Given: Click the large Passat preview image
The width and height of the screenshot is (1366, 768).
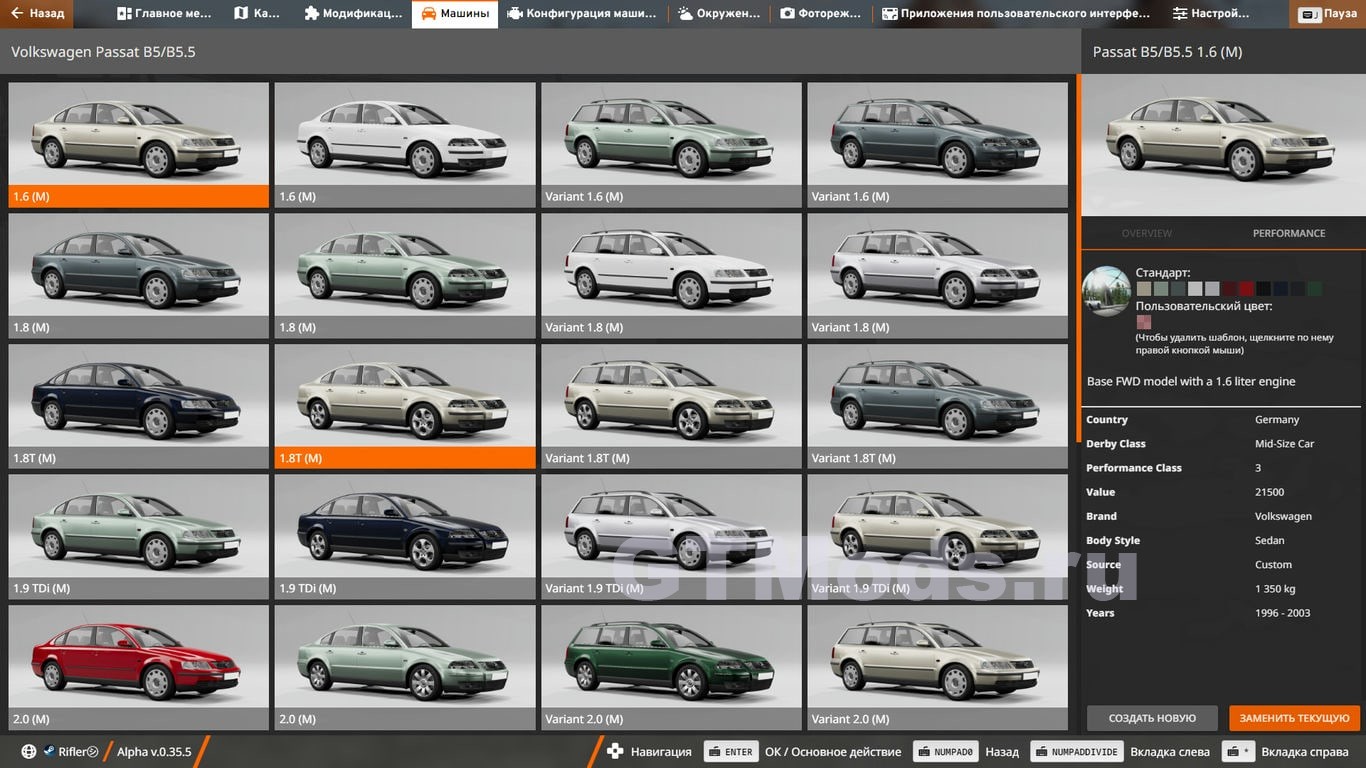Looking at the screenshot, I should [1223, 145].
